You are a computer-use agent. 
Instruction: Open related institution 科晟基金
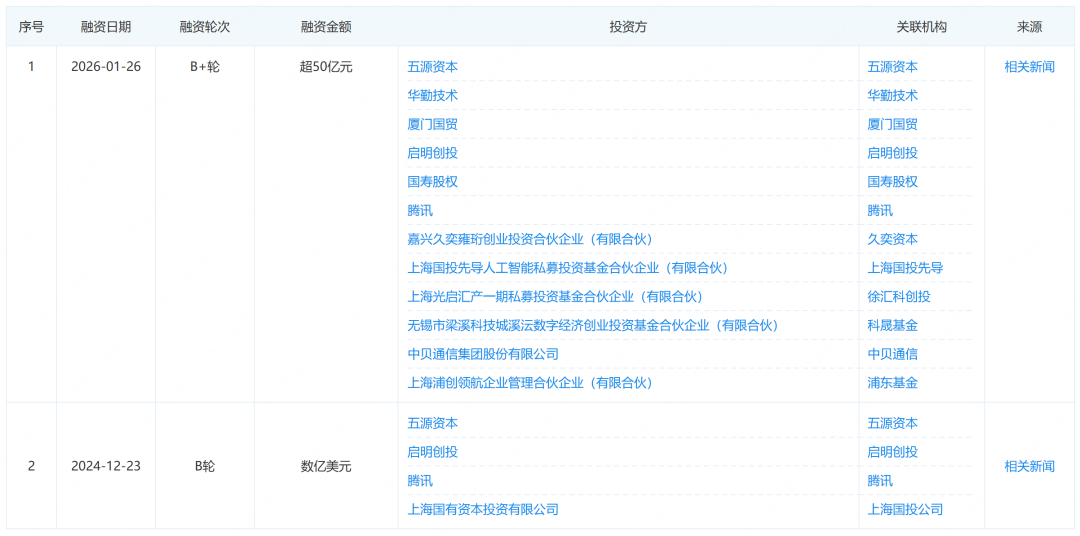pyautogui.click(x=893, y=325)
